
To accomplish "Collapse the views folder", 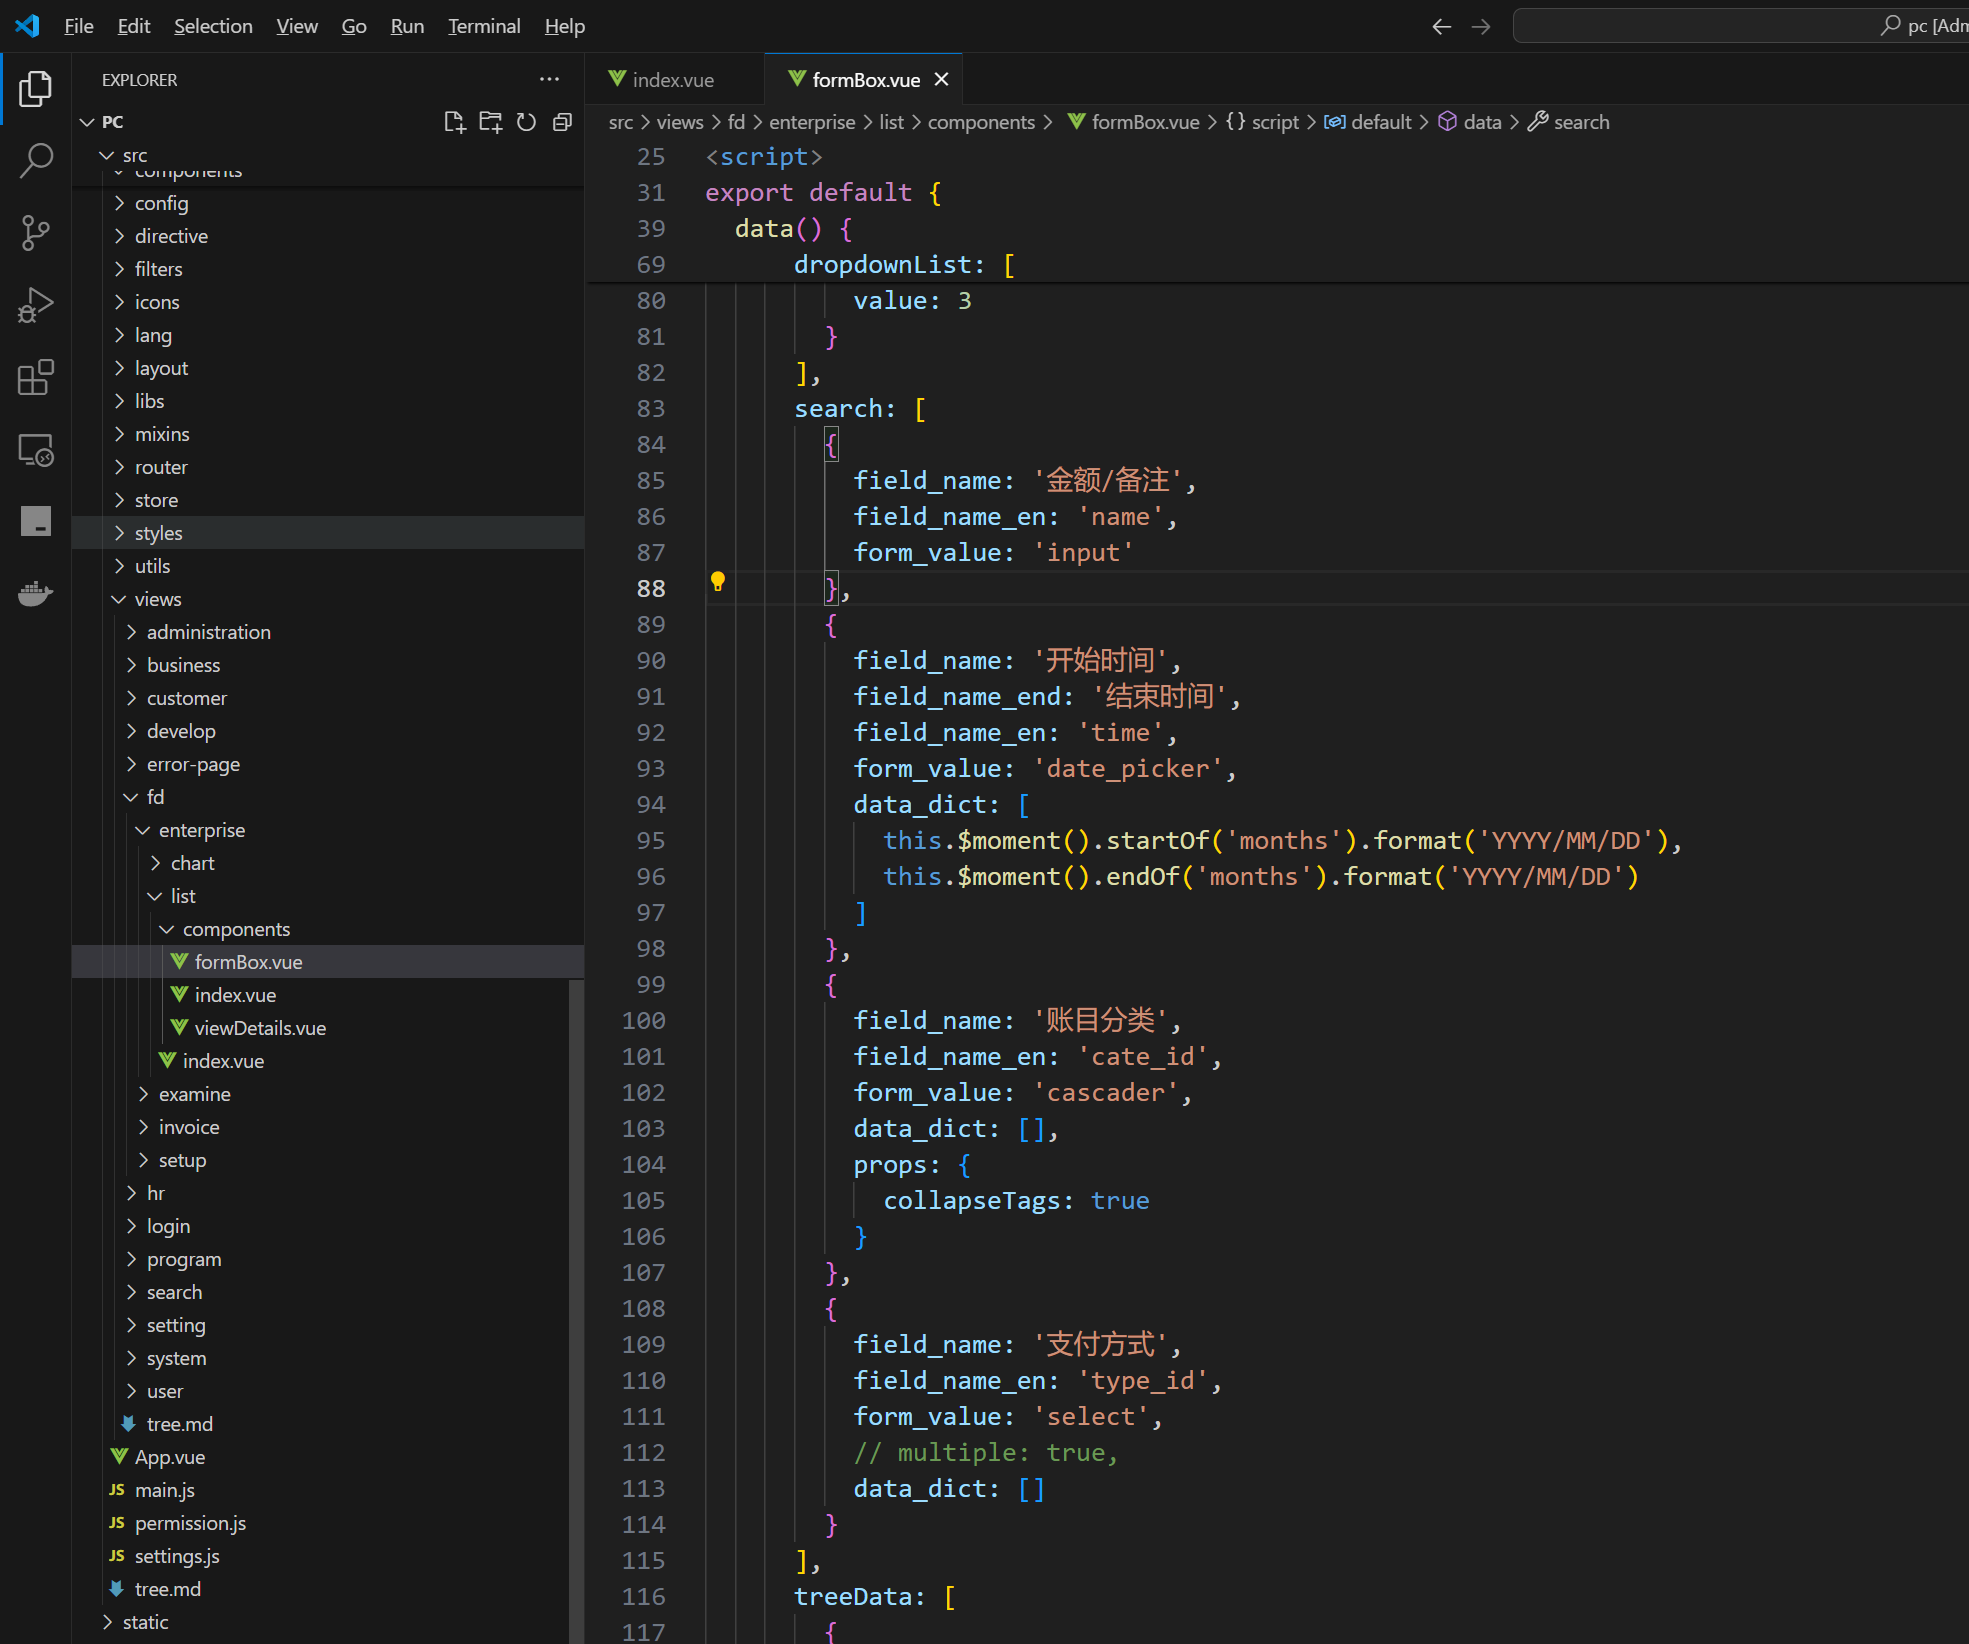I will click(x=328, y=599).
